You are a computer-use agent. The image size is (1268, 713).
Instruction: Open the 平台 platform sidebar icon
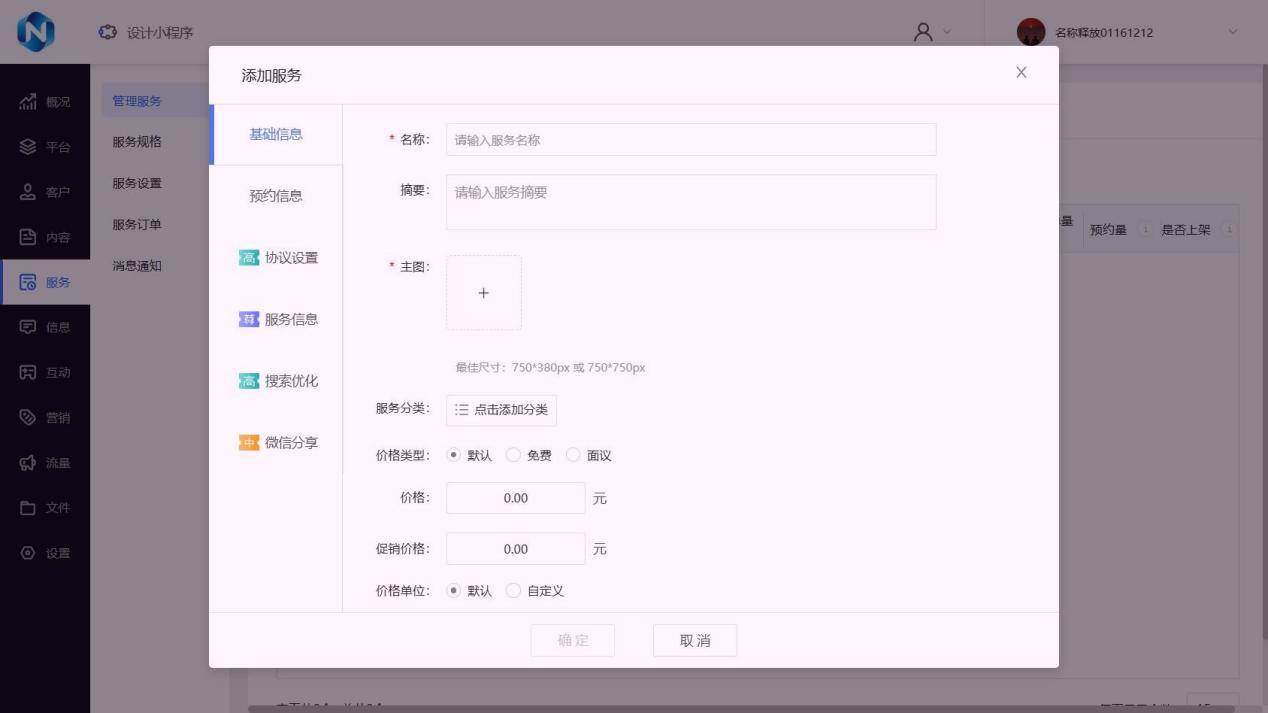coord(28,147)
